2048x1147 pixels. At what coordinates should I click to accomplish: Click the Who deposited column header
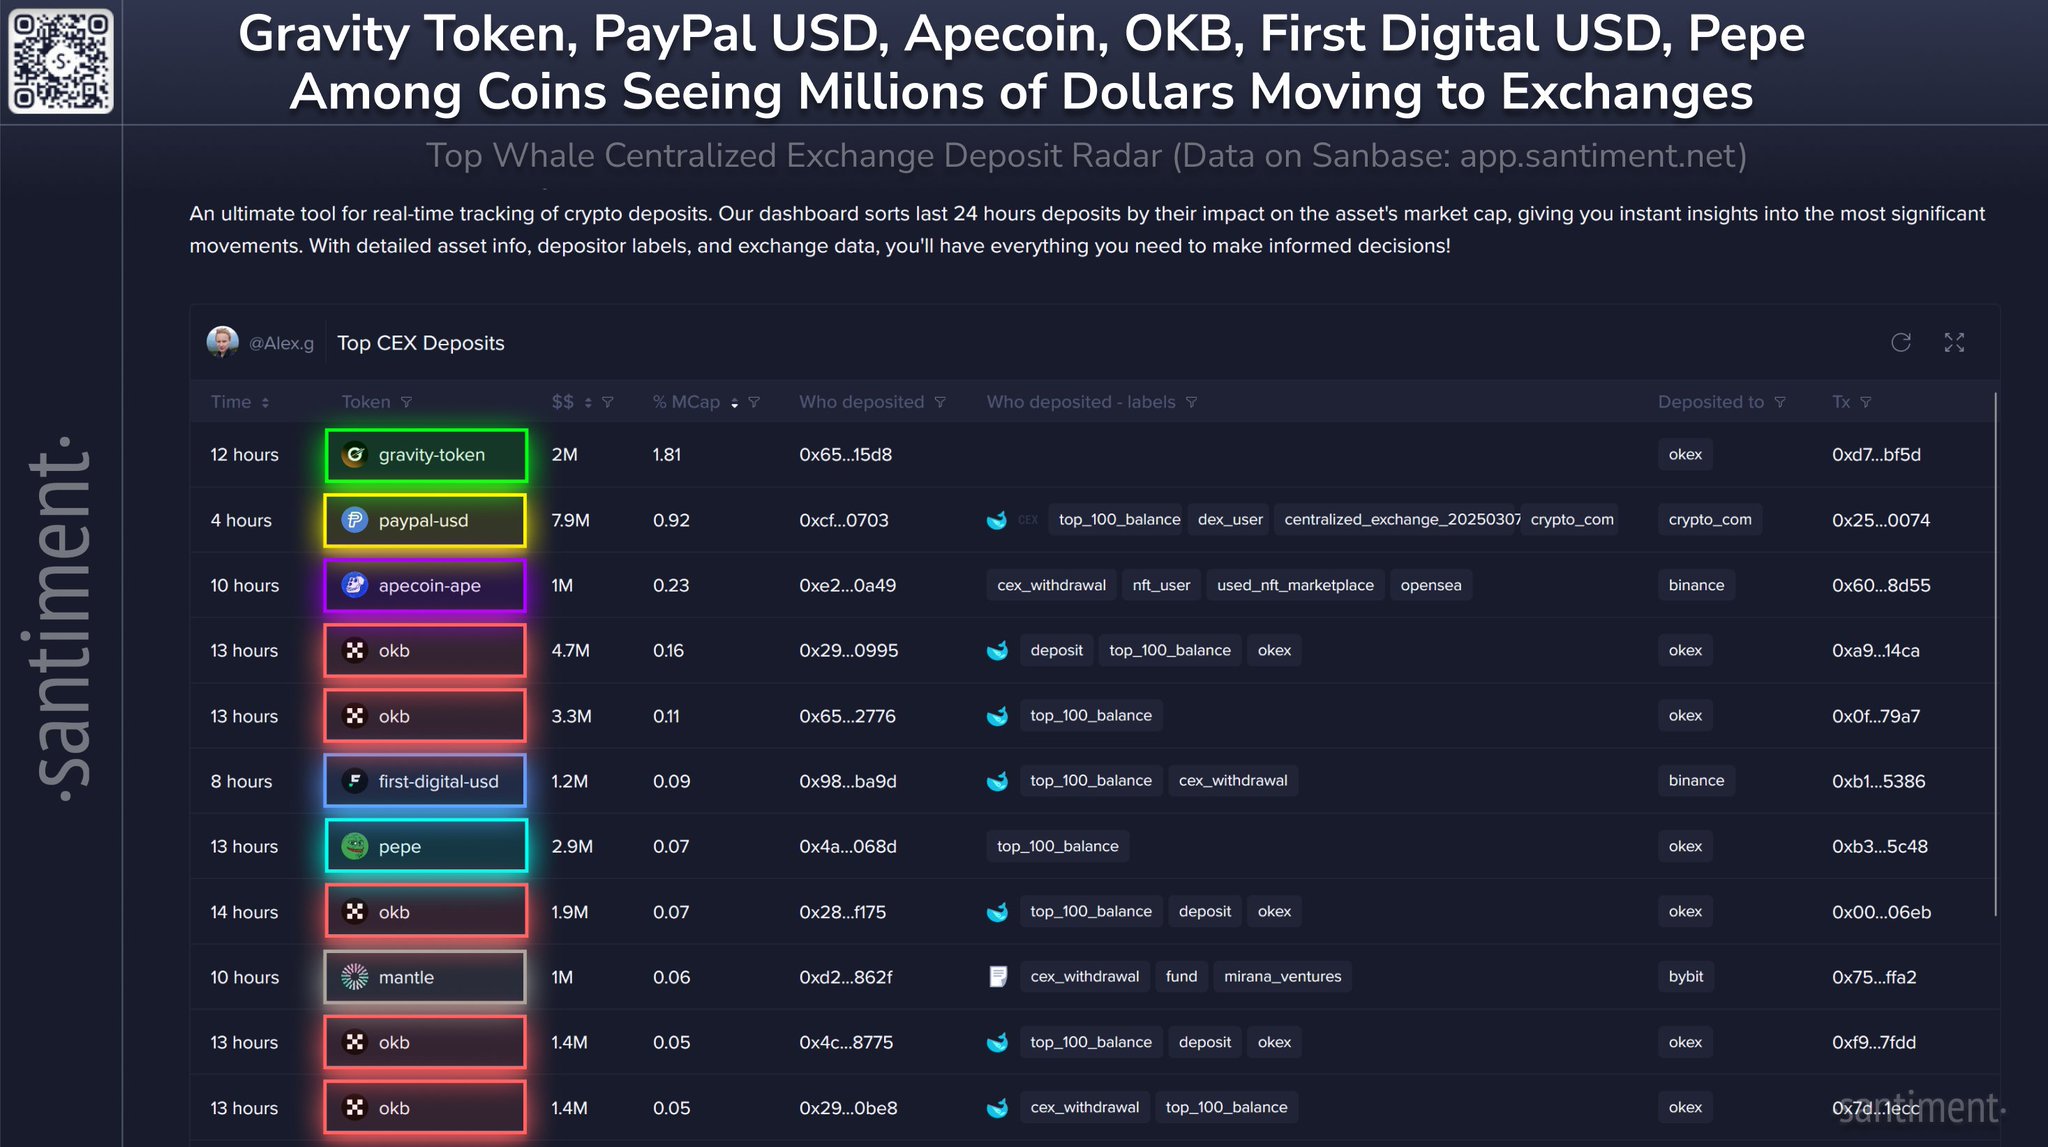861,402
